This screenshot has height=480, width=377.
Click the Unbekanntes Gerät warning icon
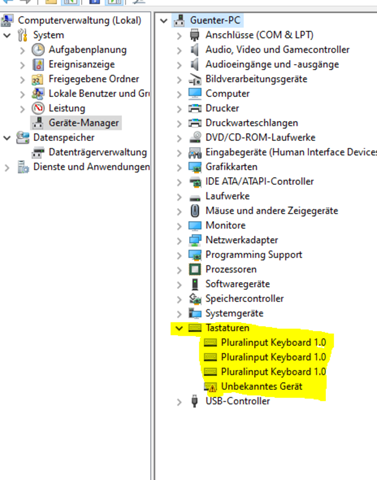point(210,387)
